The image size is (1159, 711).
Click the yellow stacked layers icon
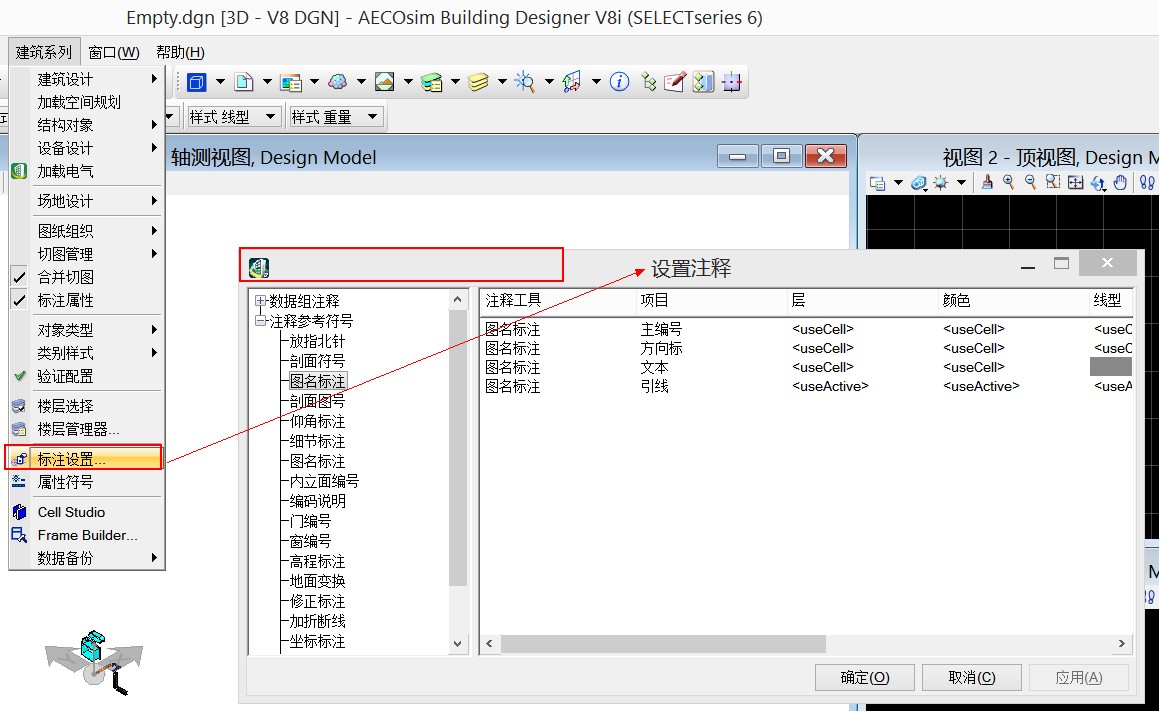coord(478,82)
